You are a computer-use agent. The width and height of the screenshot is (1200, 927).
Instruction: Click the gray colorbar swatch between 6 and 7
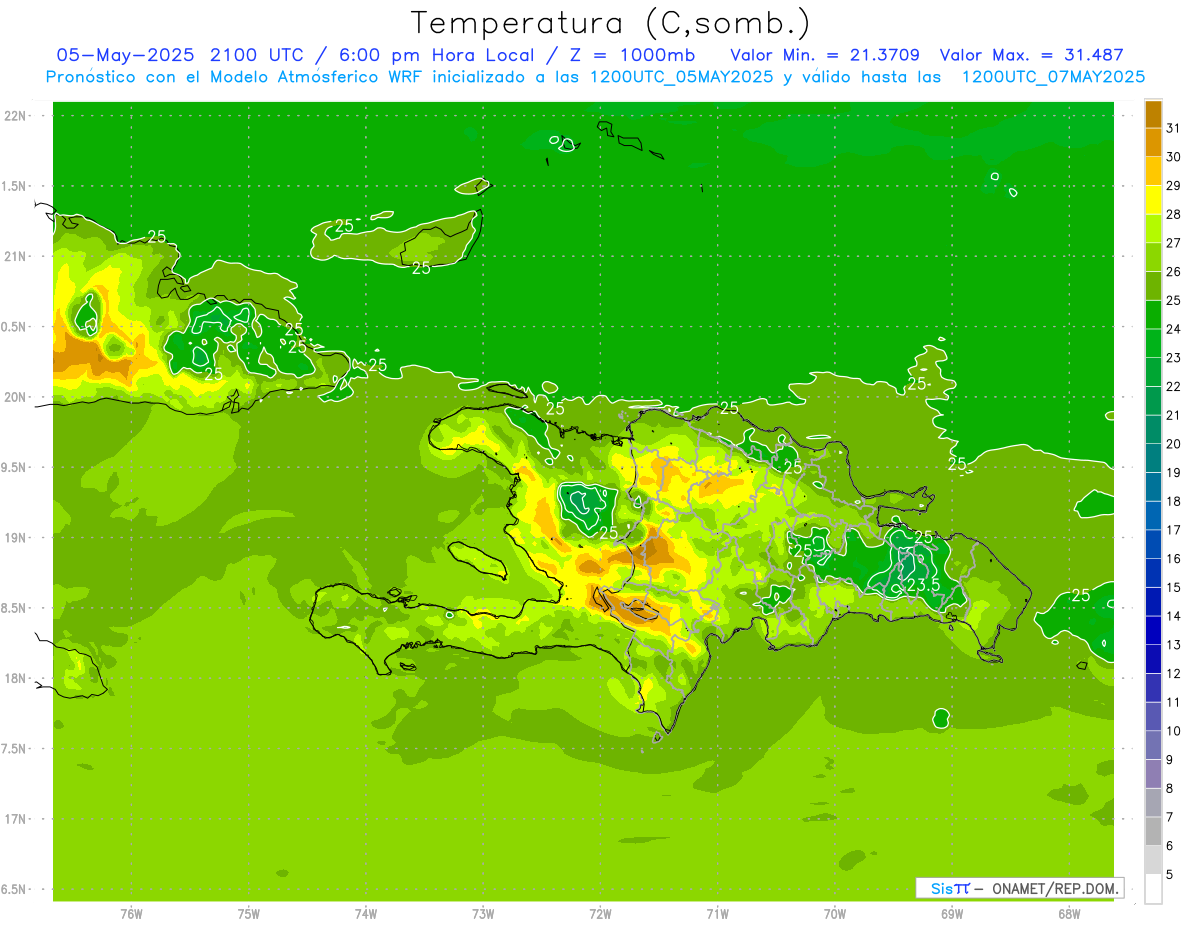[1153, 832]
